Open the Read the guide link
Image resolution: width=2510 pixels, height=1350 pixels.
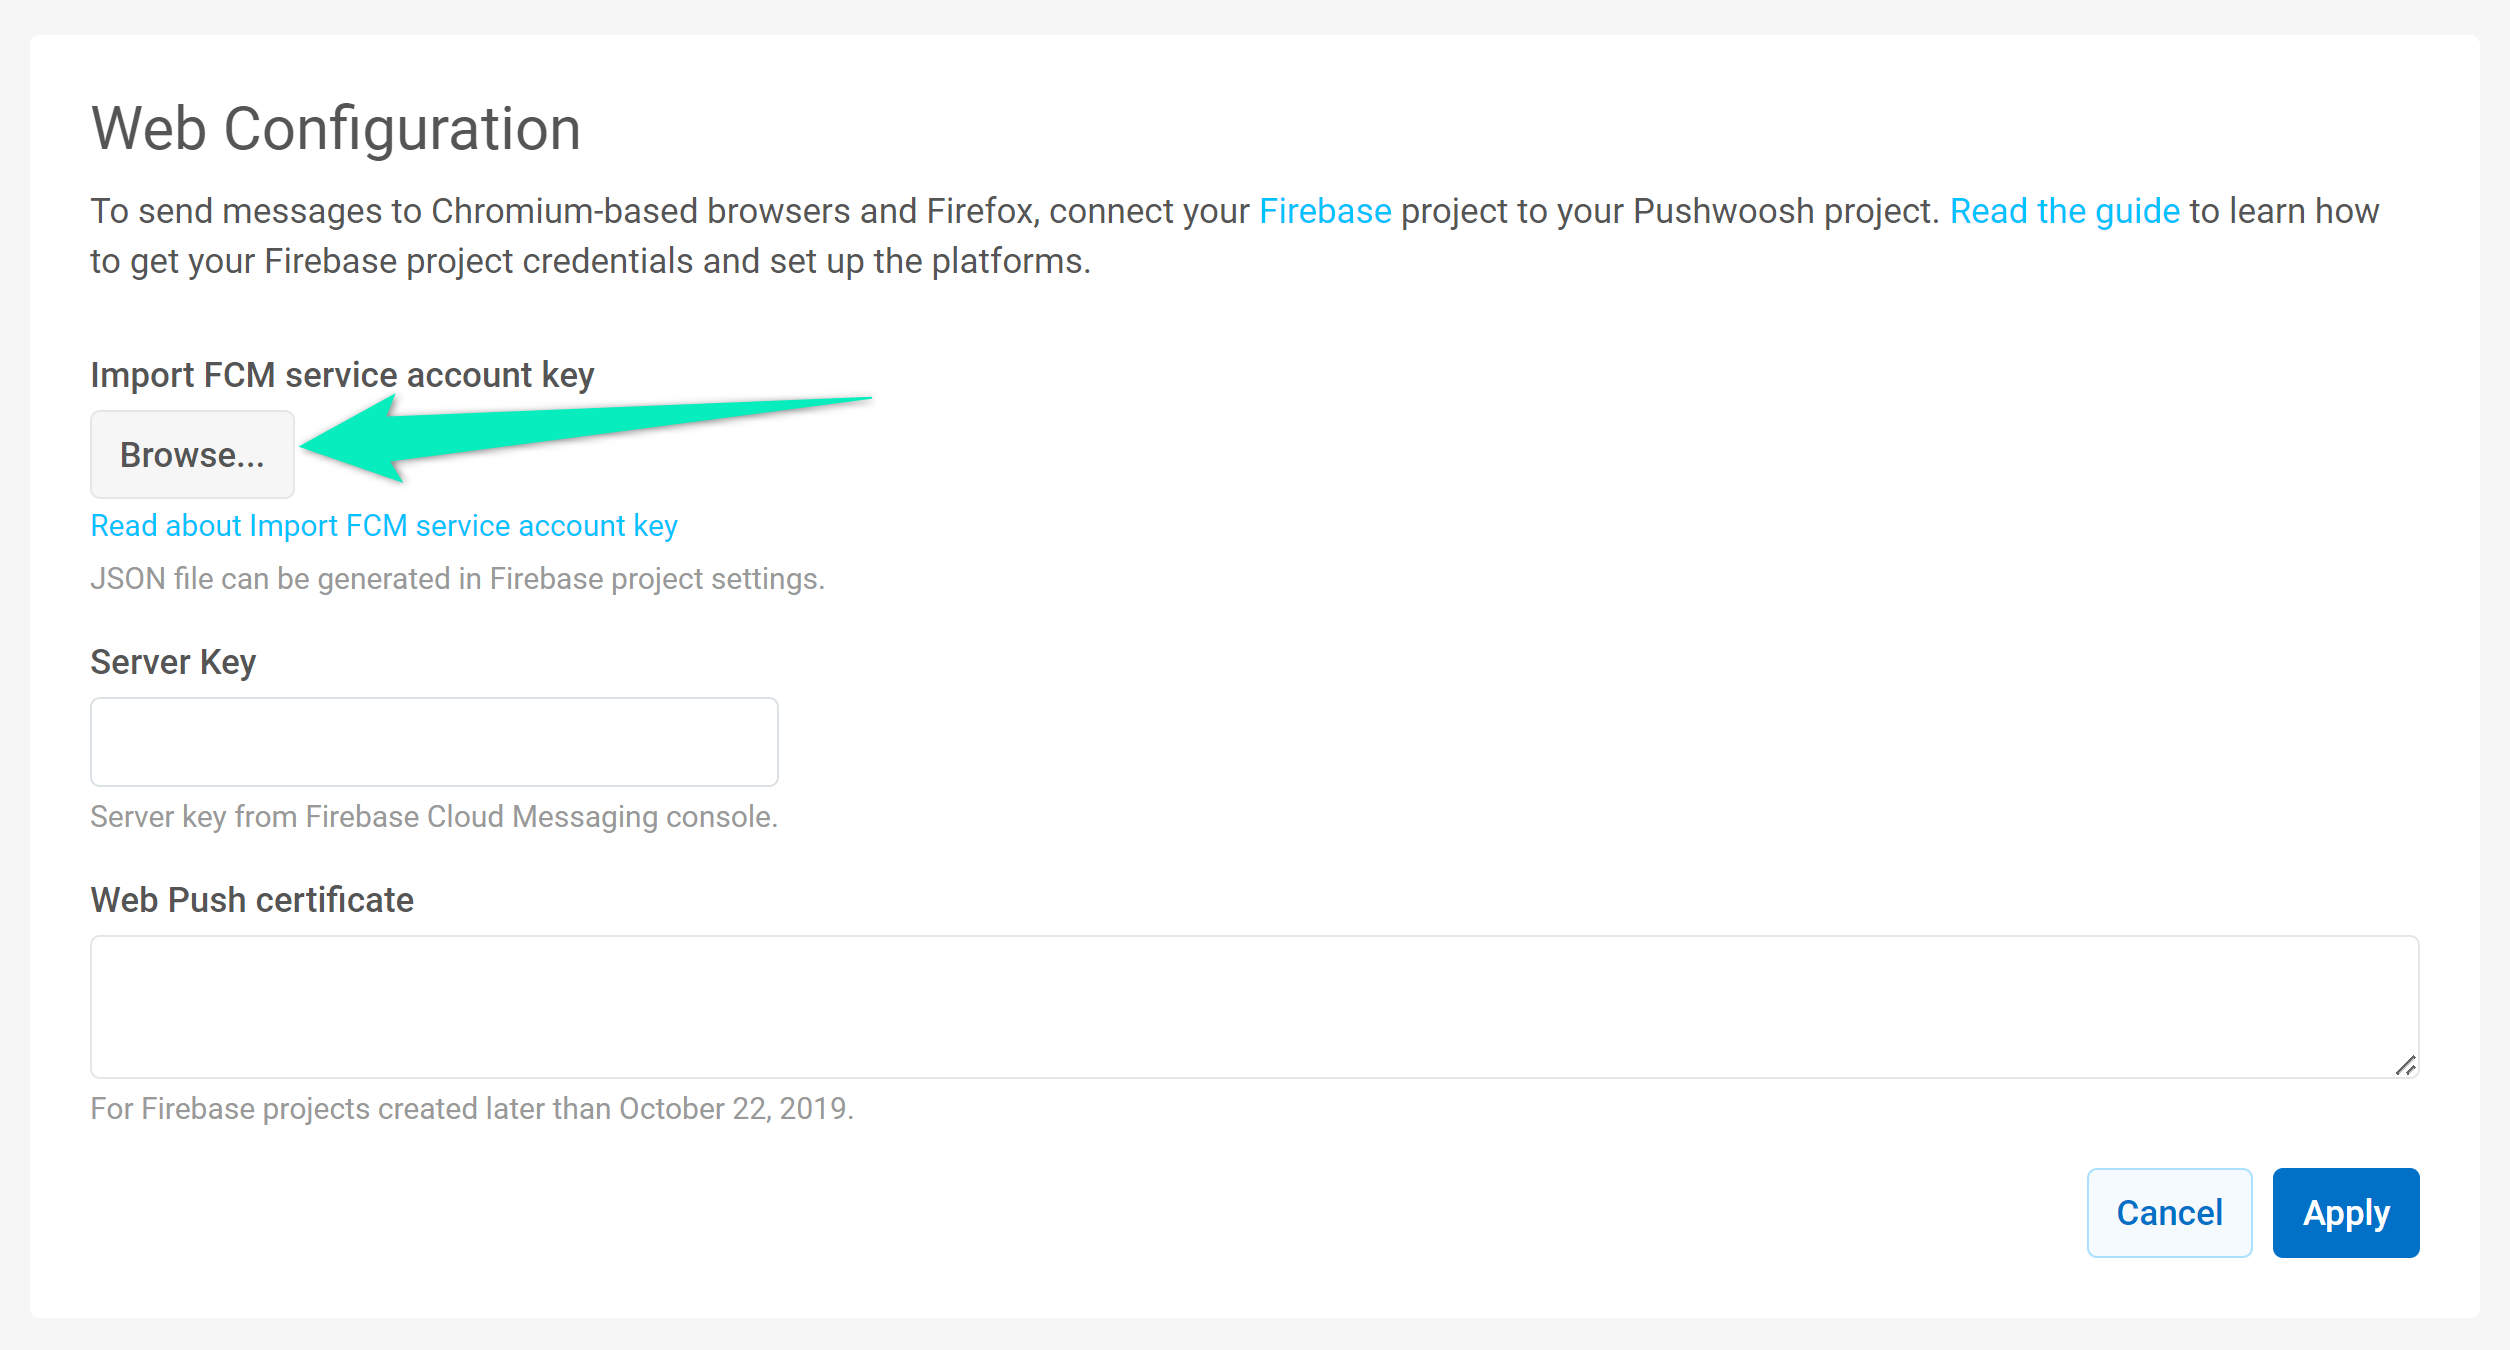[2064, 211]
